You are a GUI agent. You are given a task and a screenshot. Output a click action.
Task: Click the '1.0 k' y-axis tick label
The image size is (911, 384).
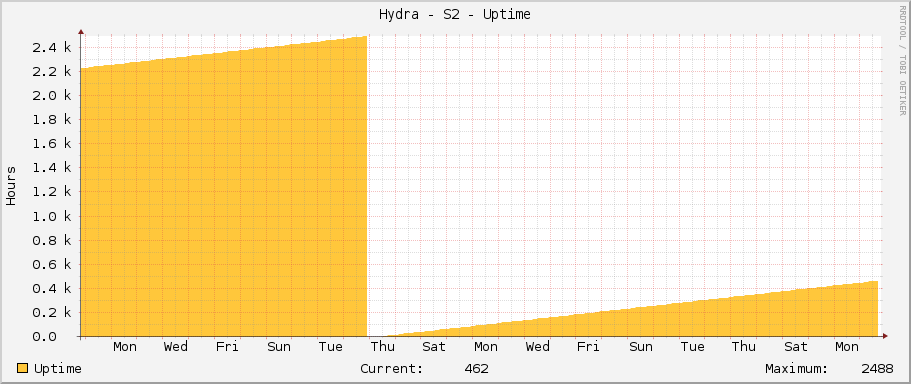point(52,216)
